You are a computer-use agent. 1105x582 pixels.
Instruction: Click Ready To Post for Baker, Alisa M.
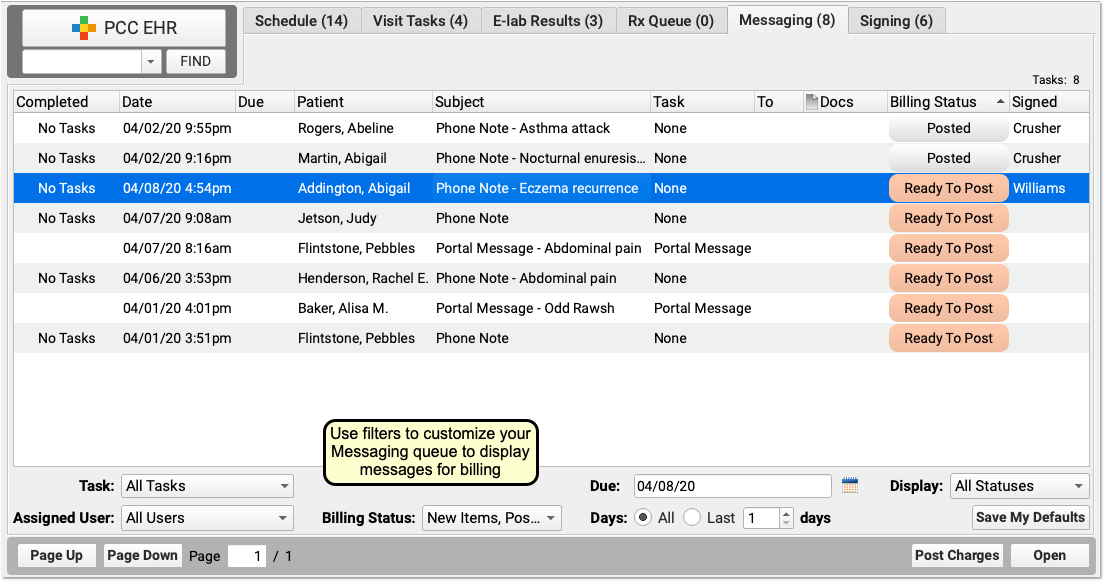click(949, 308)
